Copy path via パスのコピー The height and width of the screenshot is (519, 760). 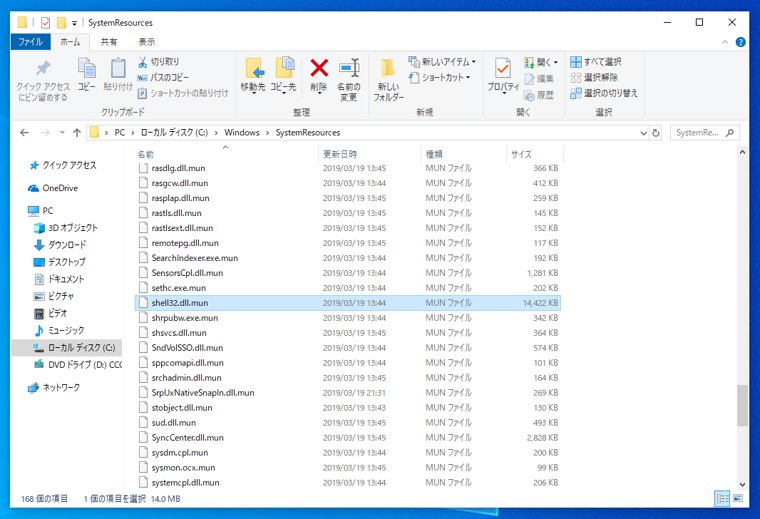click(163, 77)
